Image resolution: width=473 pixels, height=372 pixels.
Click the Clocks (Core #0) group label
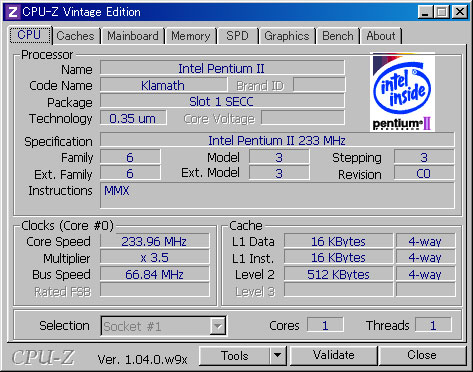67,226
